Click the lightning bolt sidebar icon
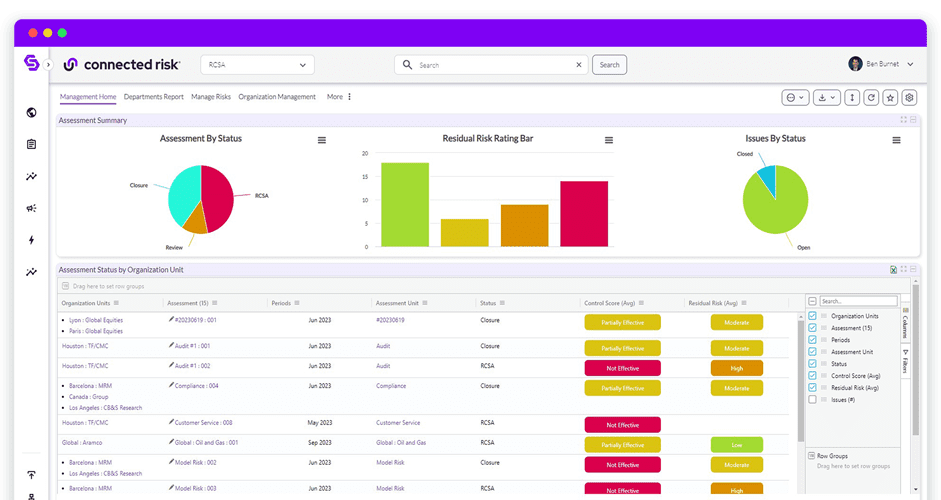This screenshot has height=500, width=941. pyautogui.click(x=31, y=240)
